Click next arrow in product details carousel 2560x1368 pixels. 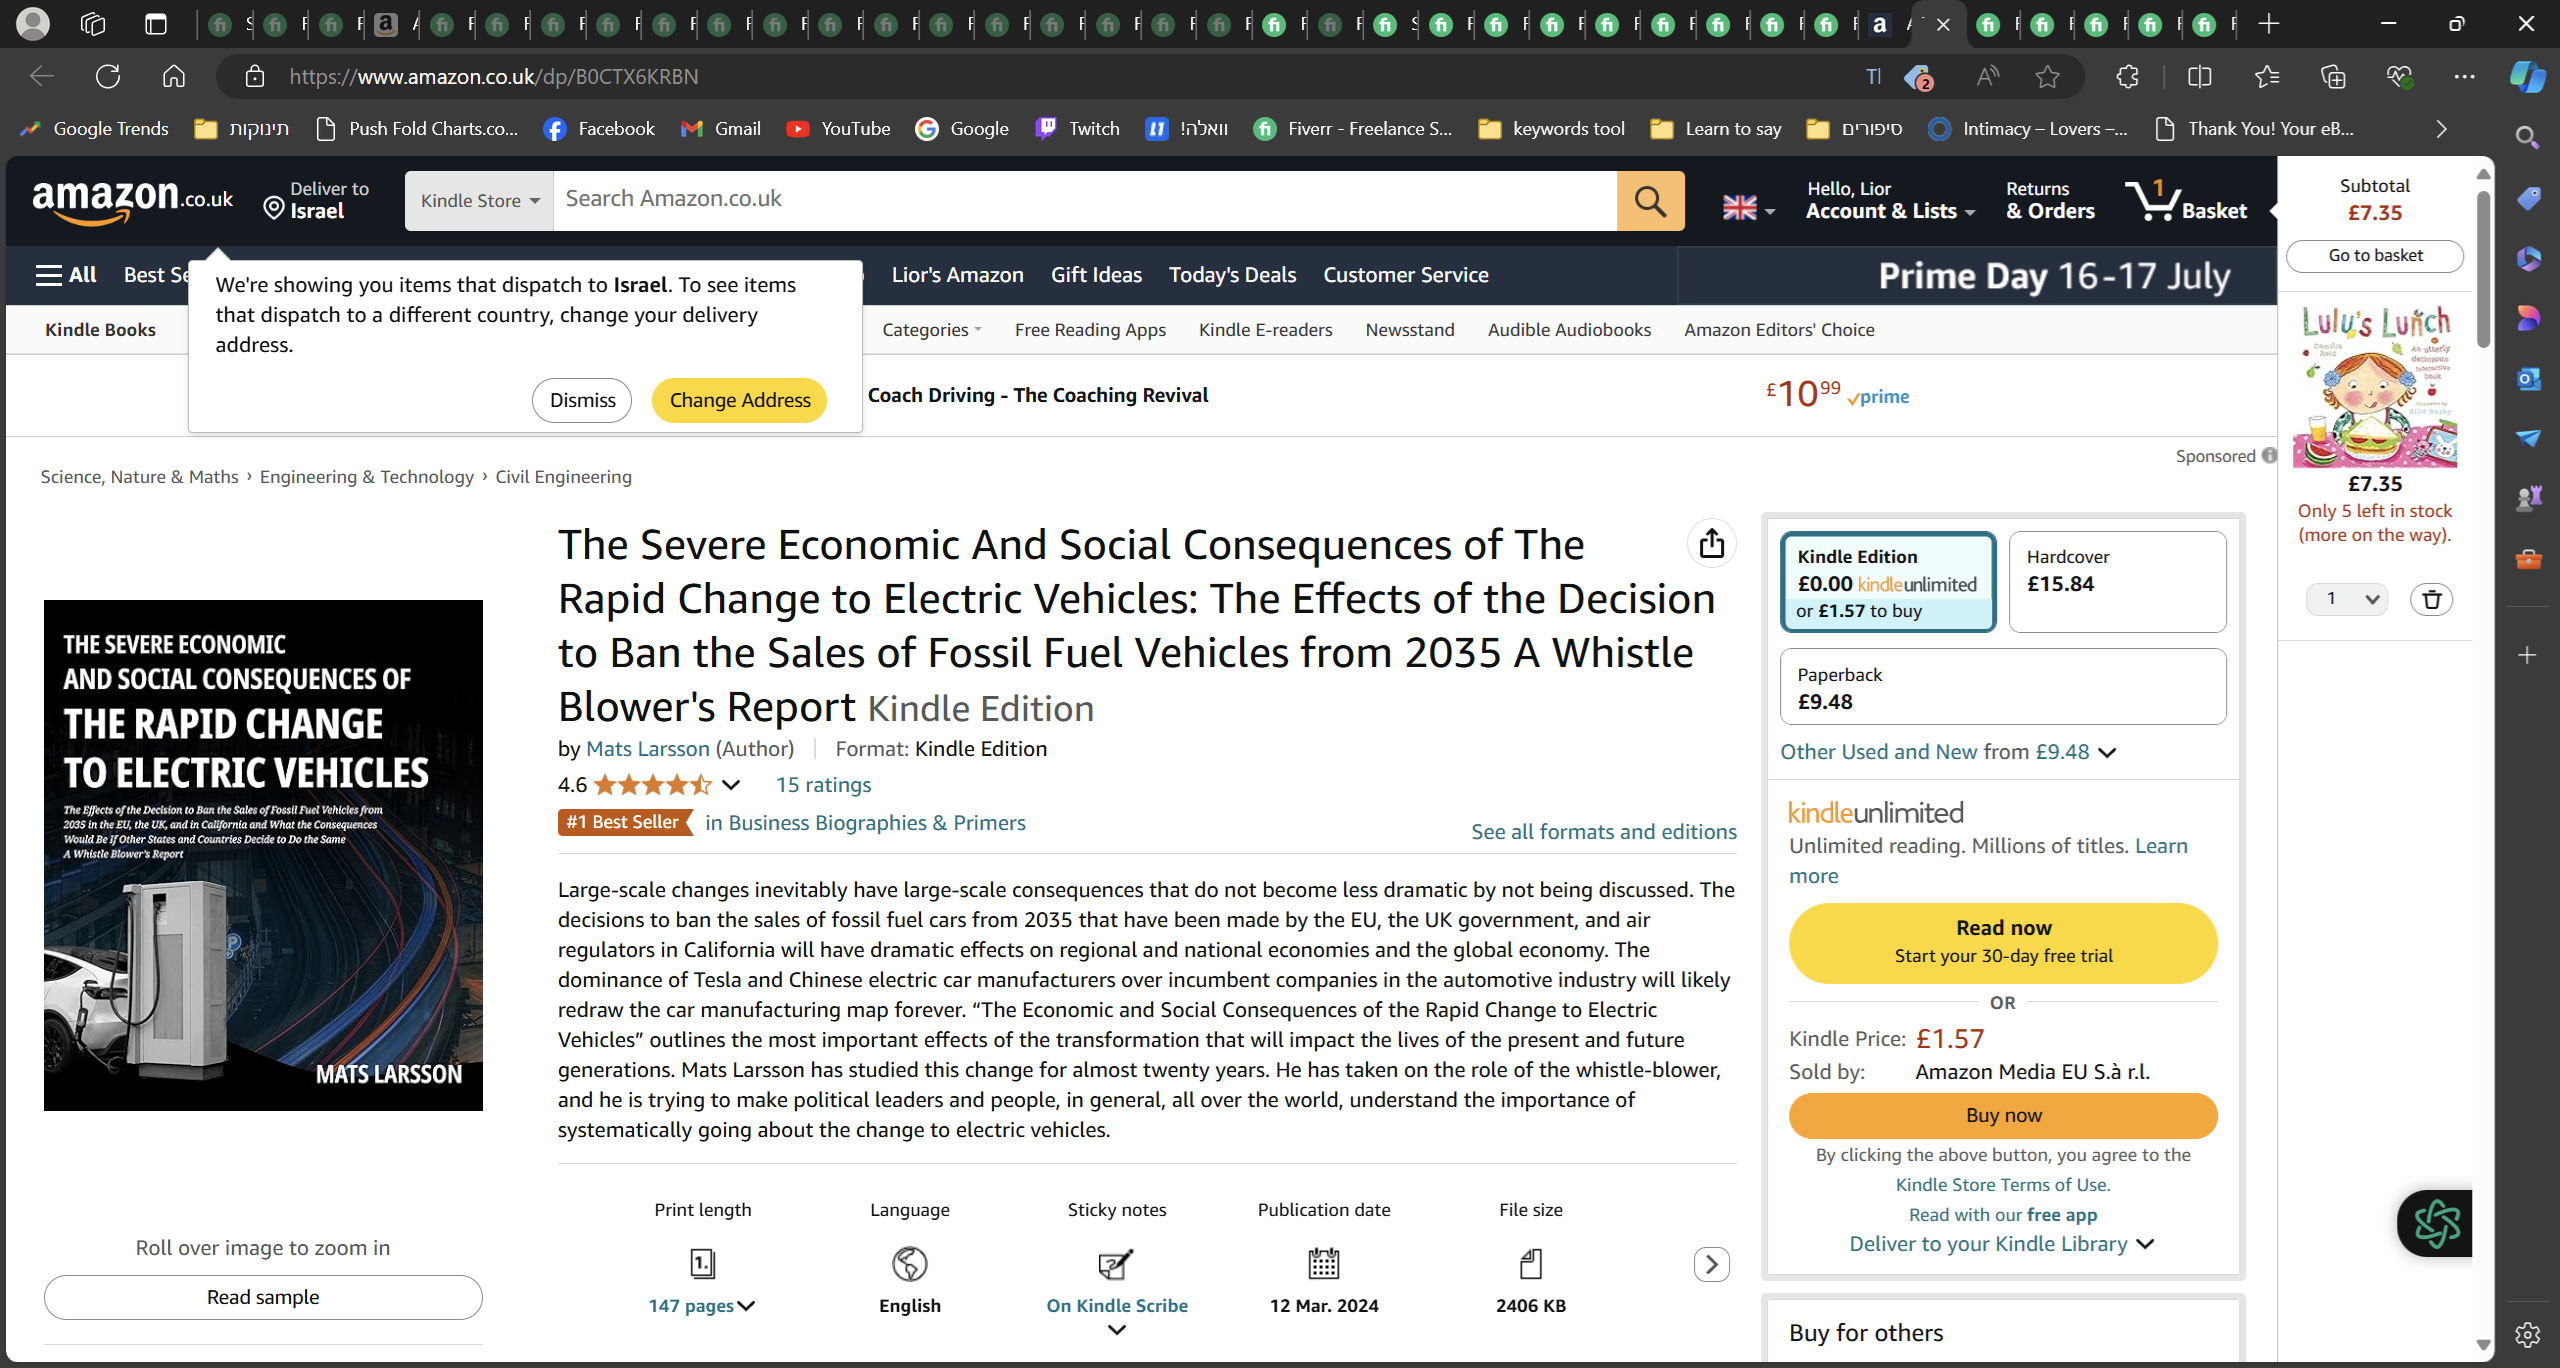[x=1711, y=1265]
